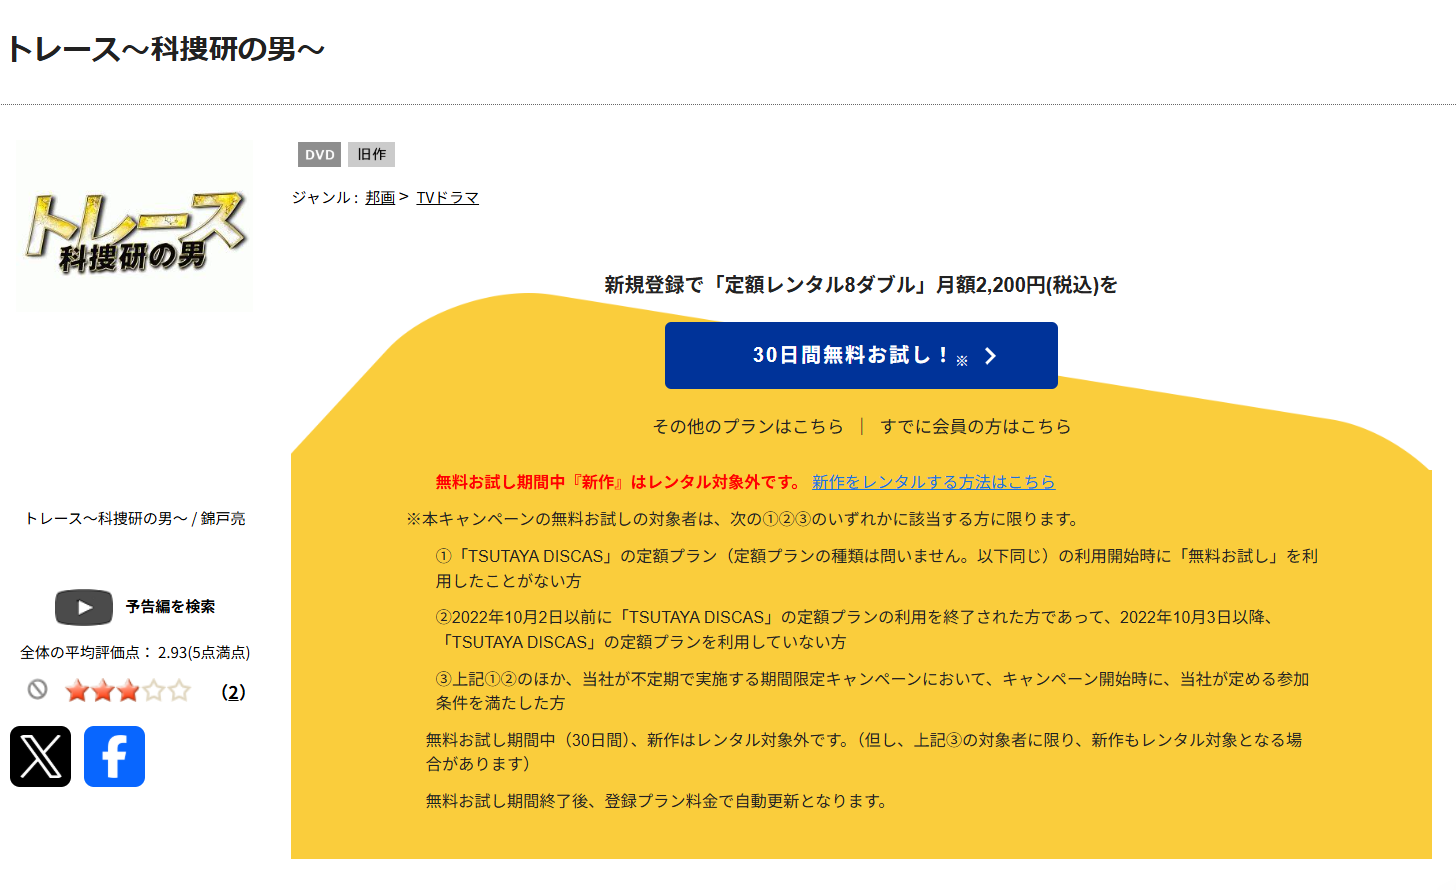The image size is (1456, 890).
Task: Click the 自動更新となります notice text
Action: click(658, 801)
